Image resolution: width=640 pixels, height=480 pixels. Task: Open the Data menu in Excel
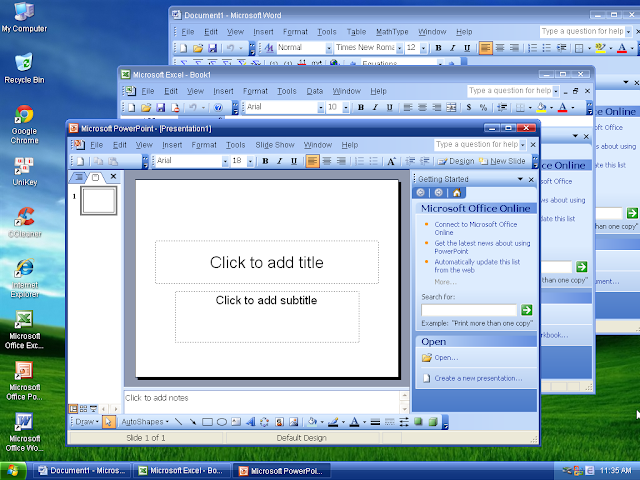pyautogui.click(x=315, y=91)
